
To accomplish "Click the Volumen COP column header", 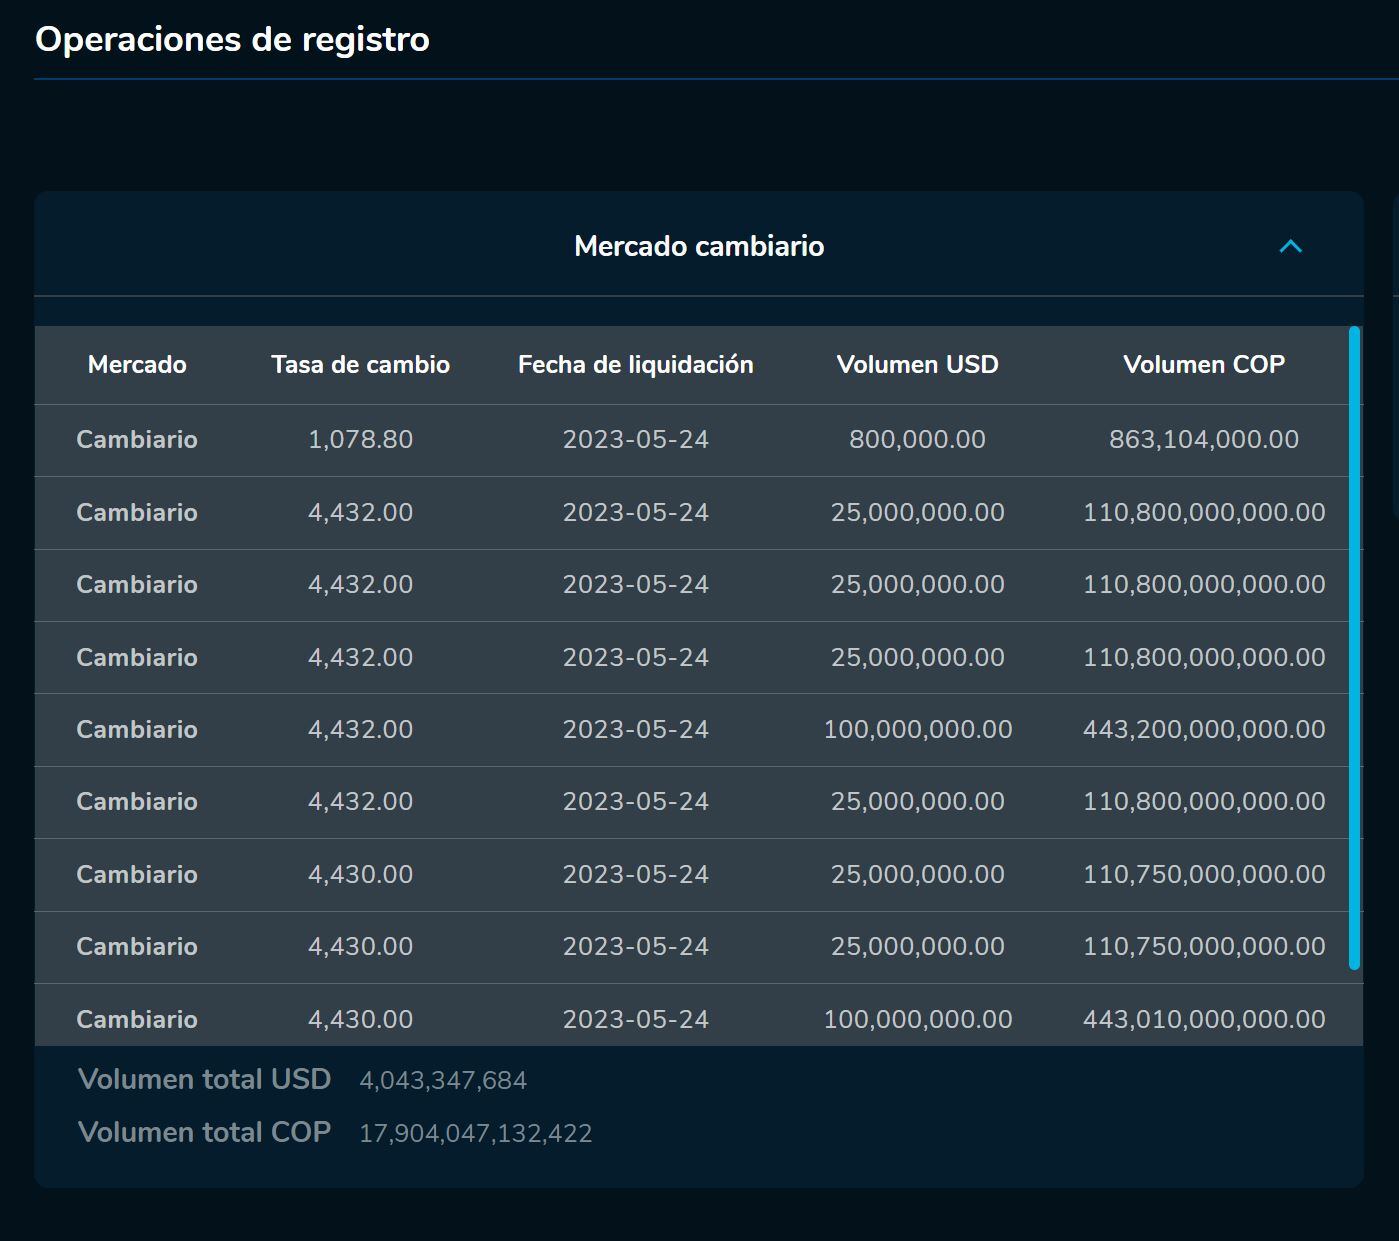I will pos(1203,365).
